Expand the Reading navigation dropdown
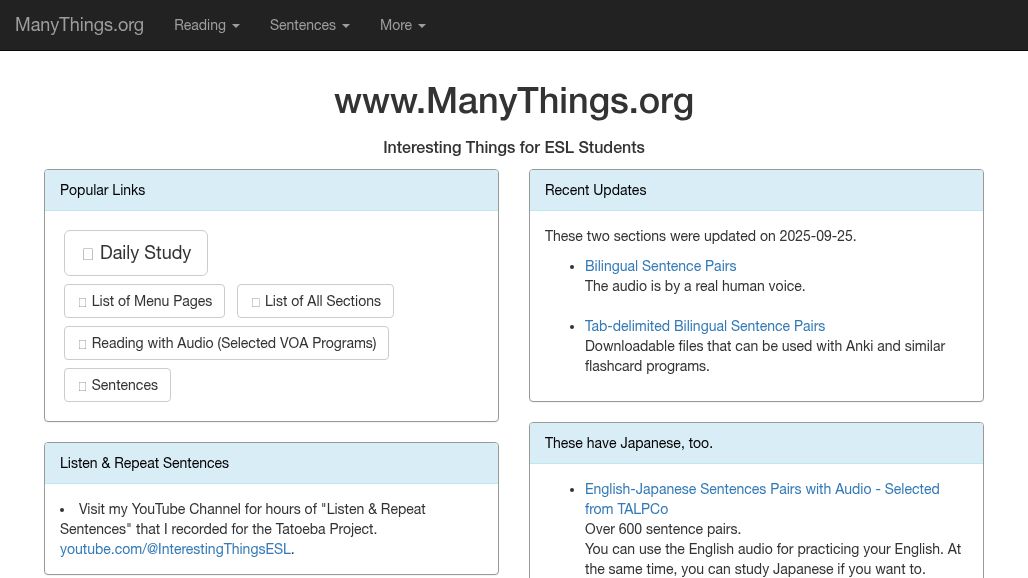 [x=206, y=25]
